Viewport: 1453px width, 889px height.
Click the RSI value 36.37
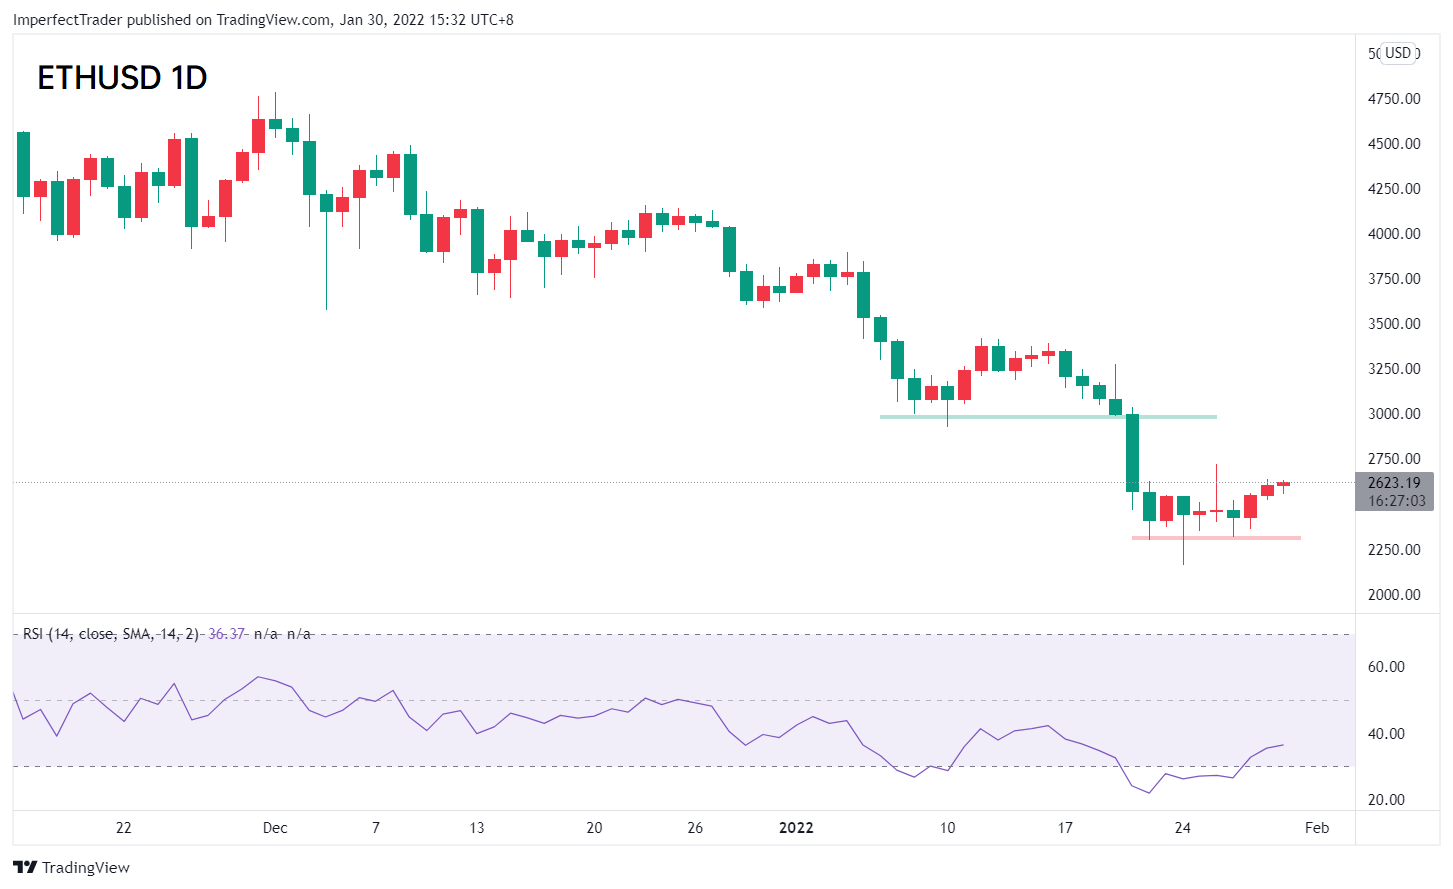(227, 634)
